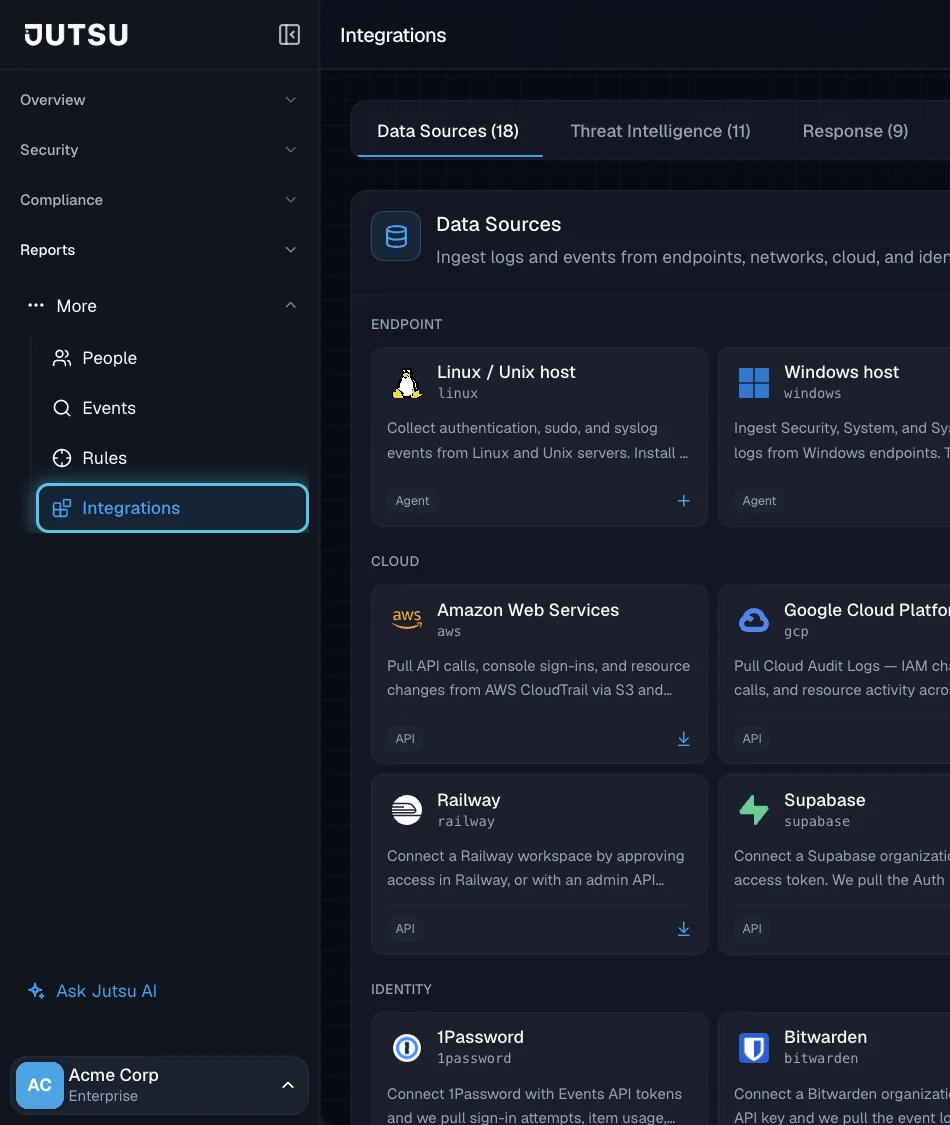The image size is (950, 1125).
Task: Click the Google Cloud Platform icon
Action: pyautogui.click(x=753, y=620)
